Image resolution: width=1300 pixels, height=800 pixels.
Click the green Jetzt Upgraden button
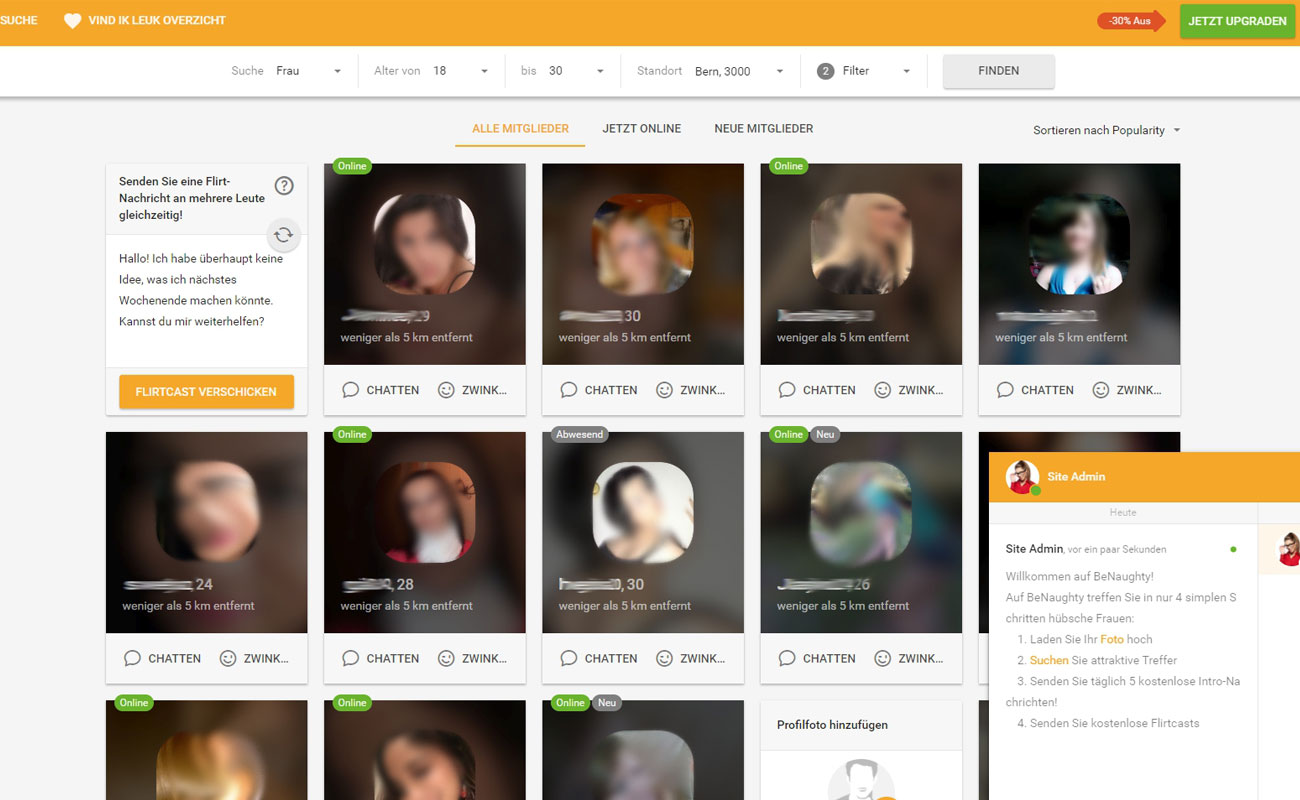click(x=1237, y=21)
